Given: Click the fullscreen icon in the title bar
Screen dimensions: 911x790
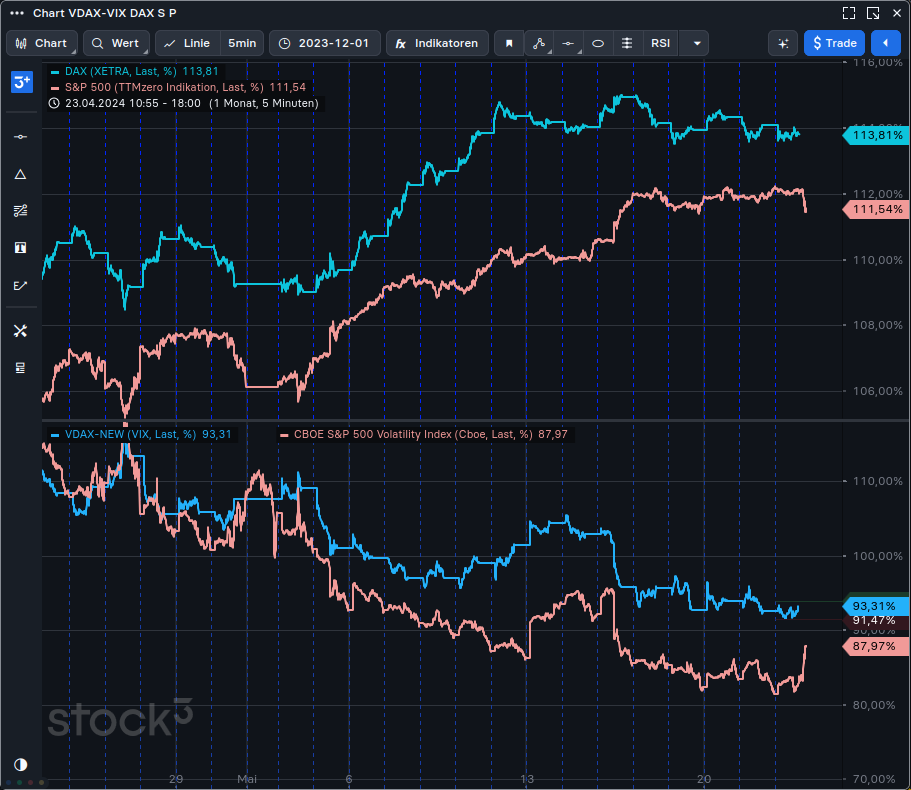Looking at the screenshot, I should pyautogui.click(x=848, y=12).
